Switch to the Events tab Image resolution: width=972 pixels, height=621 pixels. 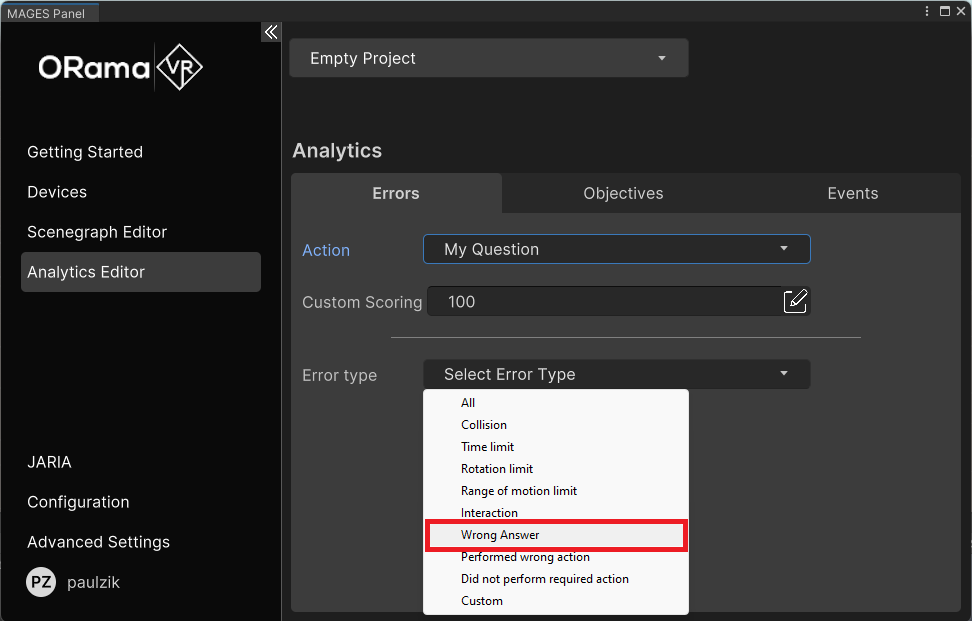852,193
